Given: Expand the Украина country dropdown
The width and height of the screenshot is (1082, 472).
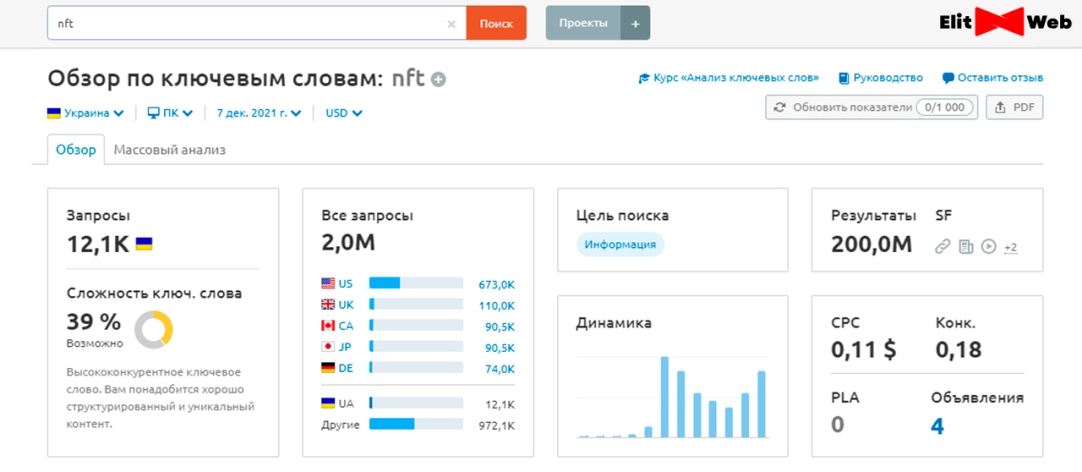Looking at the screenshot, I should click(86, 112).
